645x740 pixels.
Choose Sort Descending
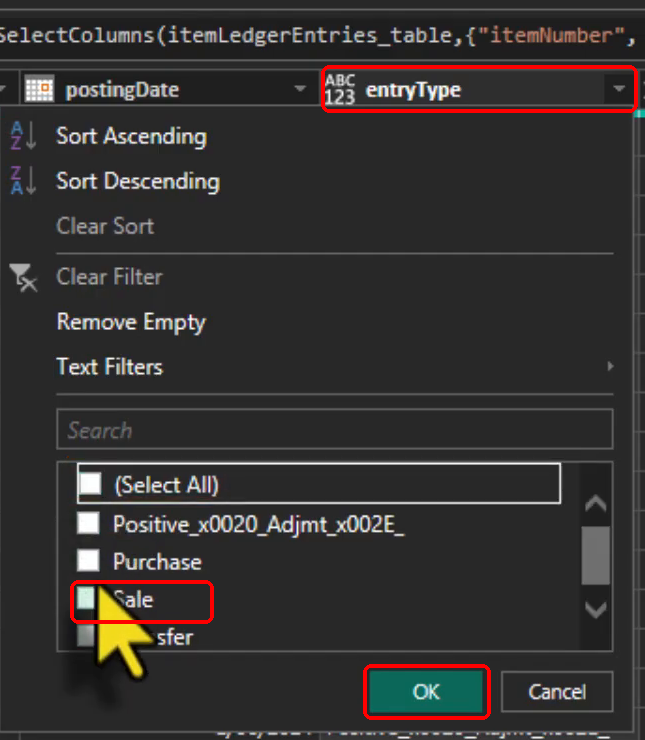click(x=138, y=181)
